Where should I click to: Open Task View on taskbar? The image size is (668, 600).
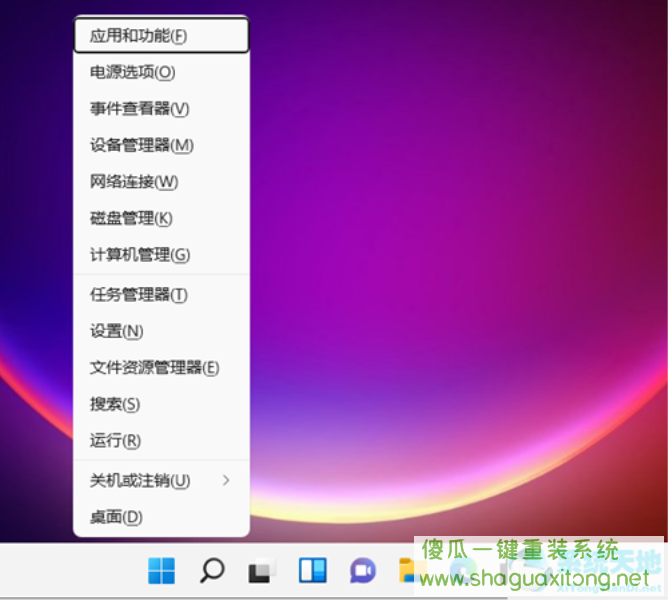coord(262,571)
